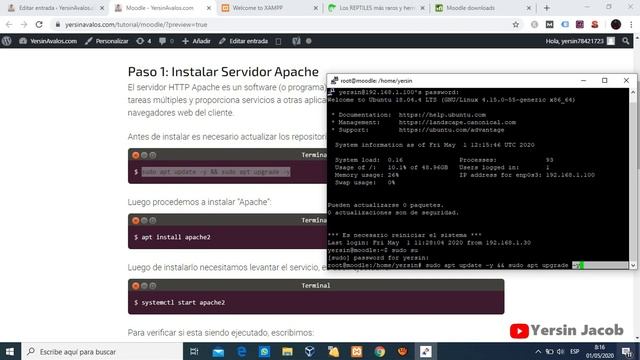
Task: Click the Escribe aquí para buscar box
Action: (102, 351)
